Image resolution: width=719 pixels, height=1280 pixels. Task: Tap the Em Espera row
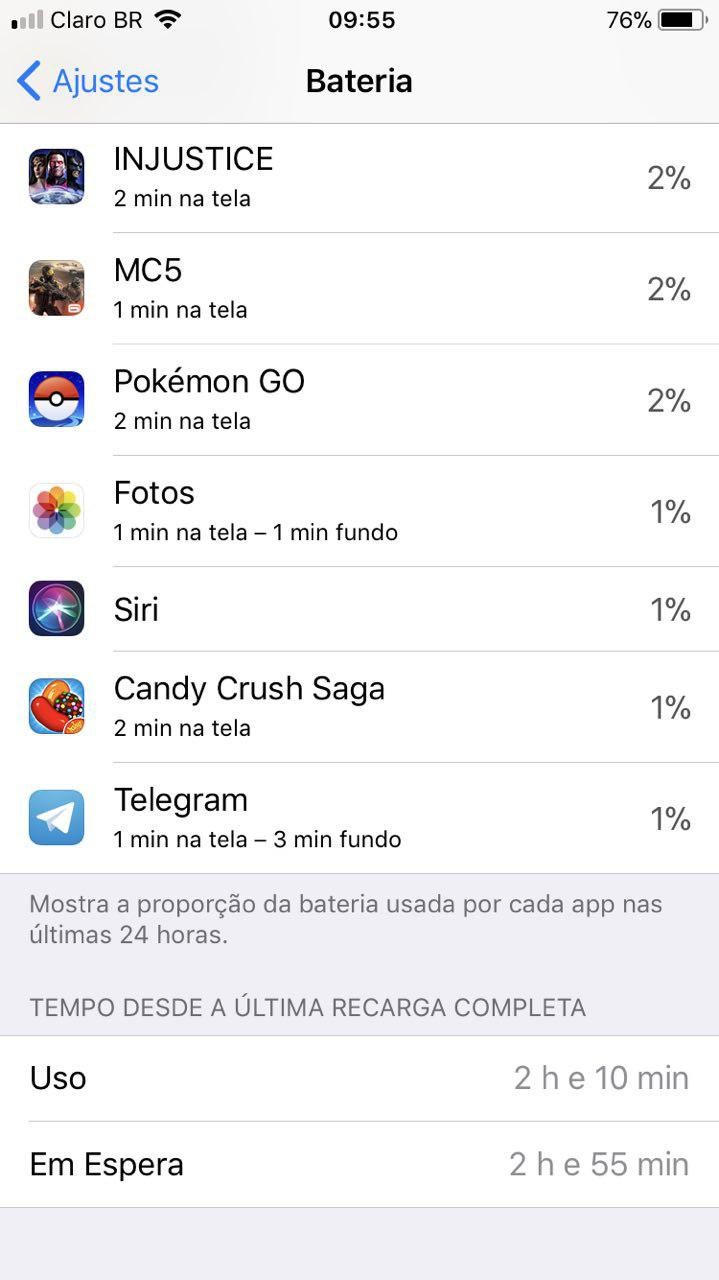pyautogui.click(x=359, y=1164)
